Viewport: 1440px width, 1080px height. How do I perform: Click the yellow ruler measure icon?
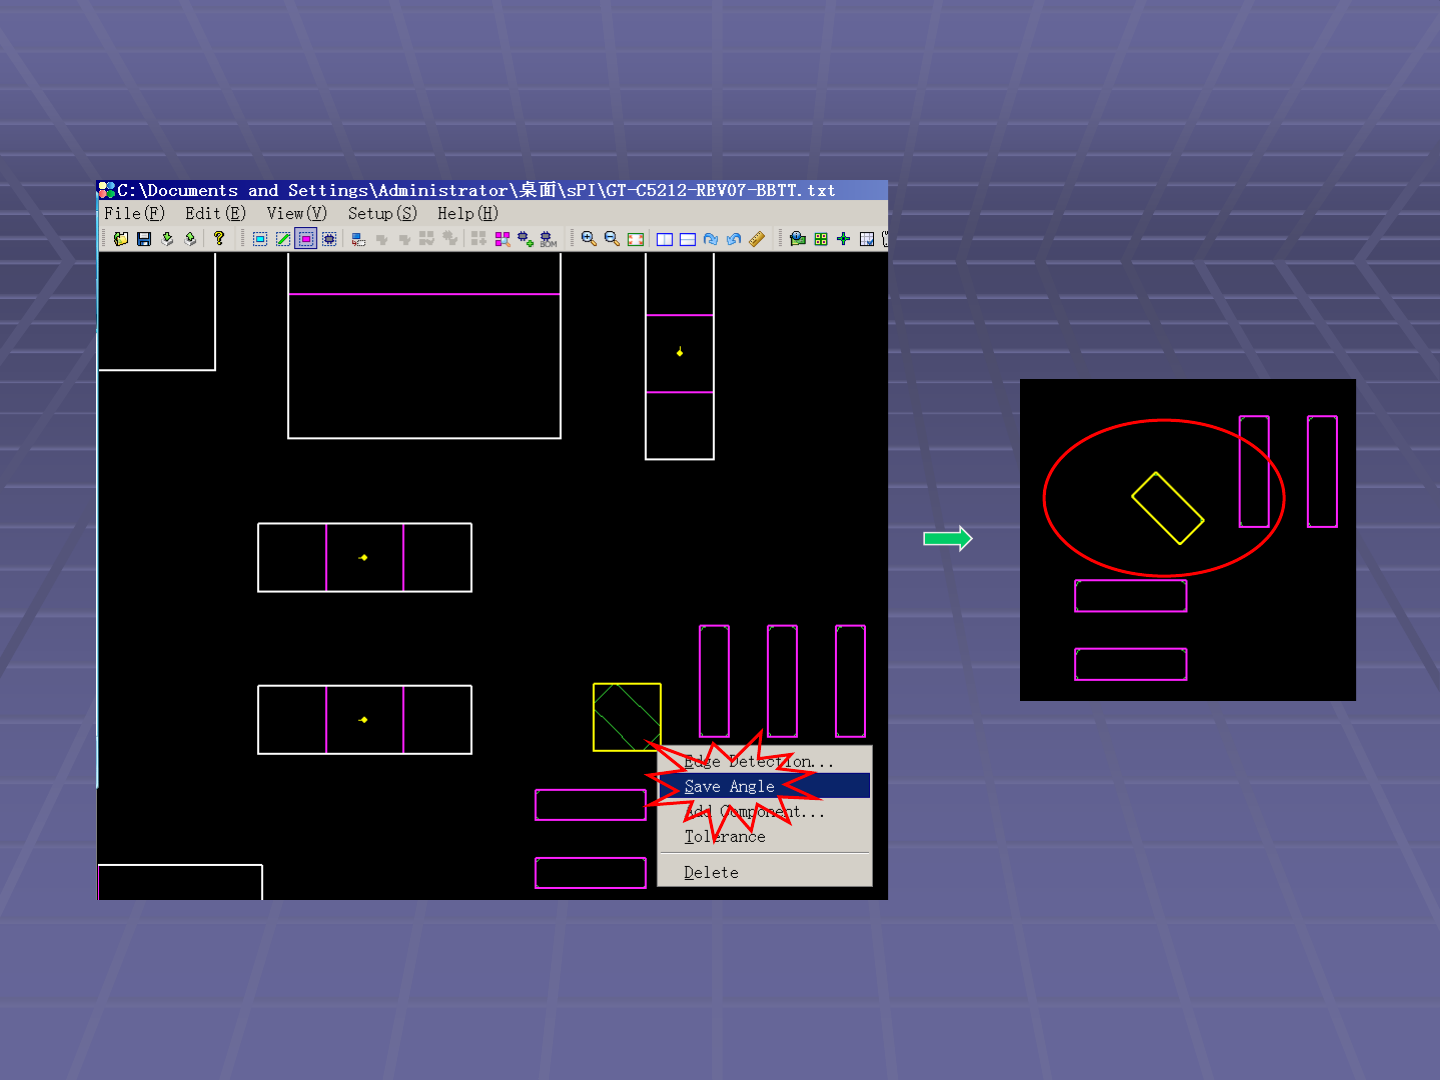(757, 239)
